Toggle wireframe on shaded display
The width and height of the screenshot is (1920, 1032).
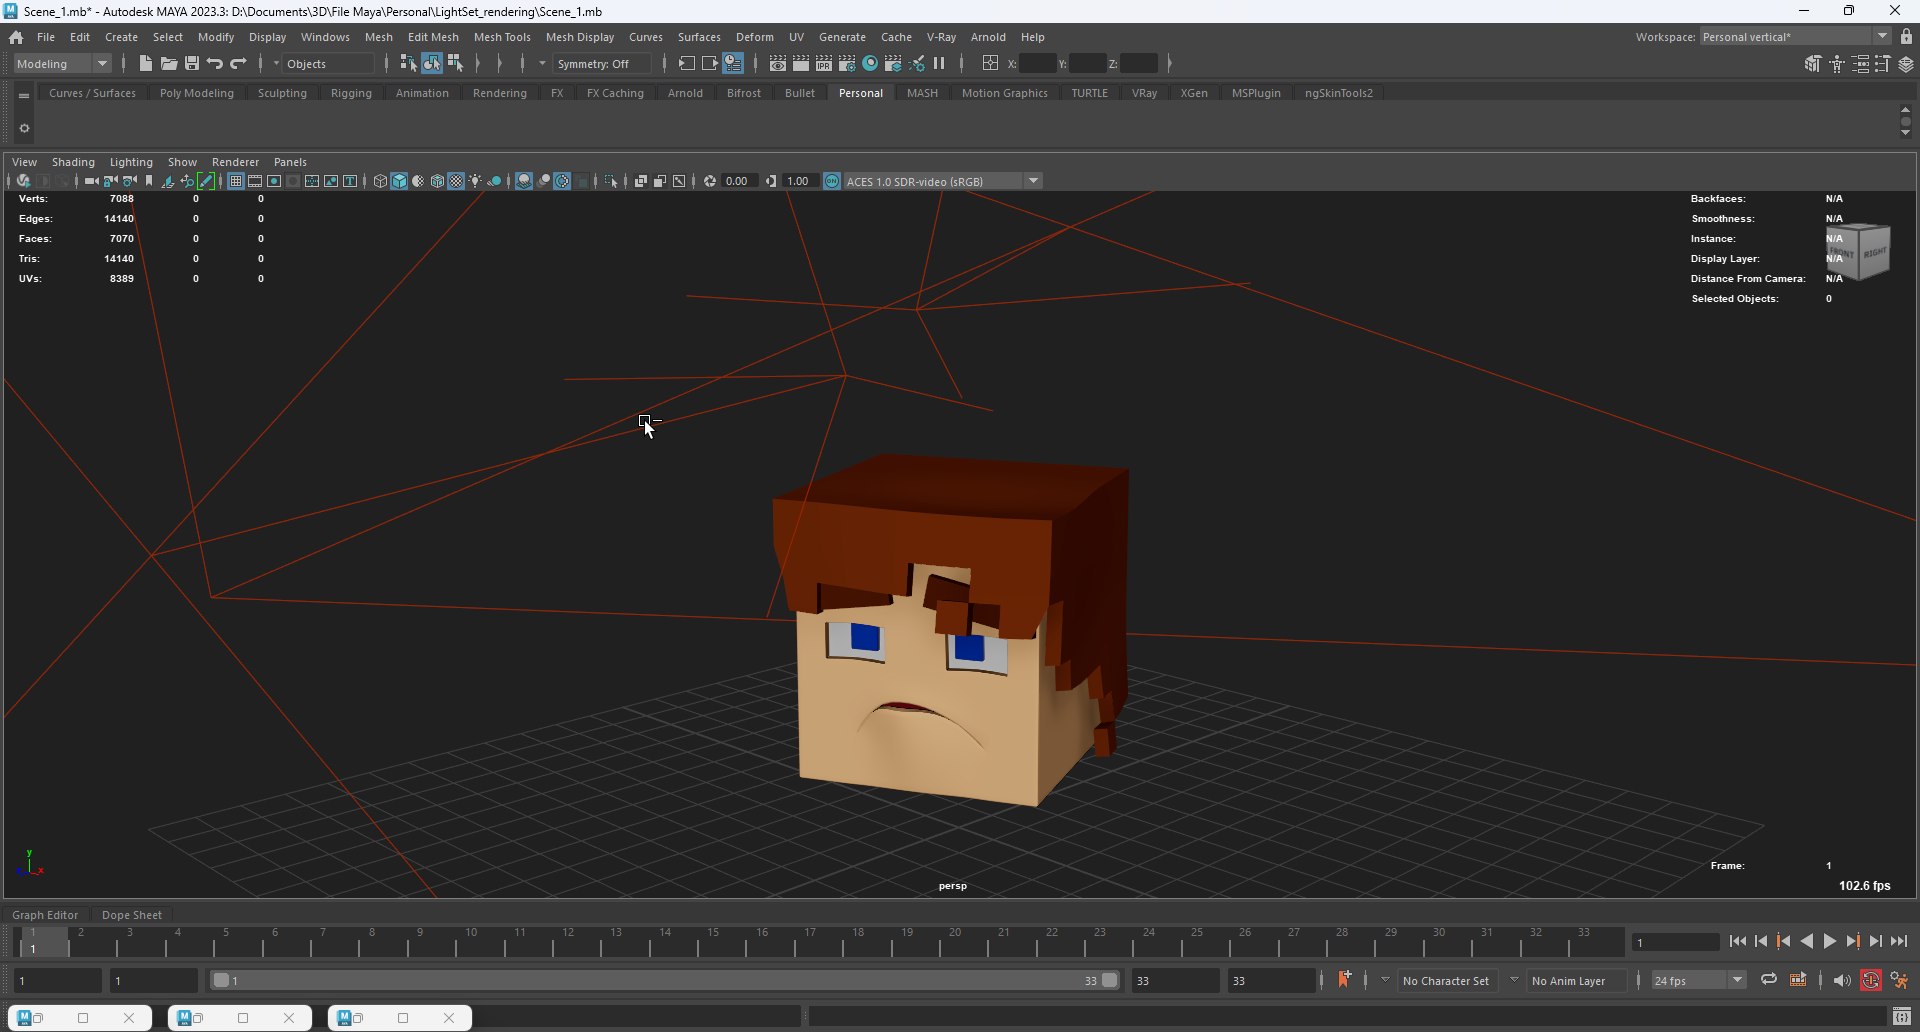coord(437,181)
